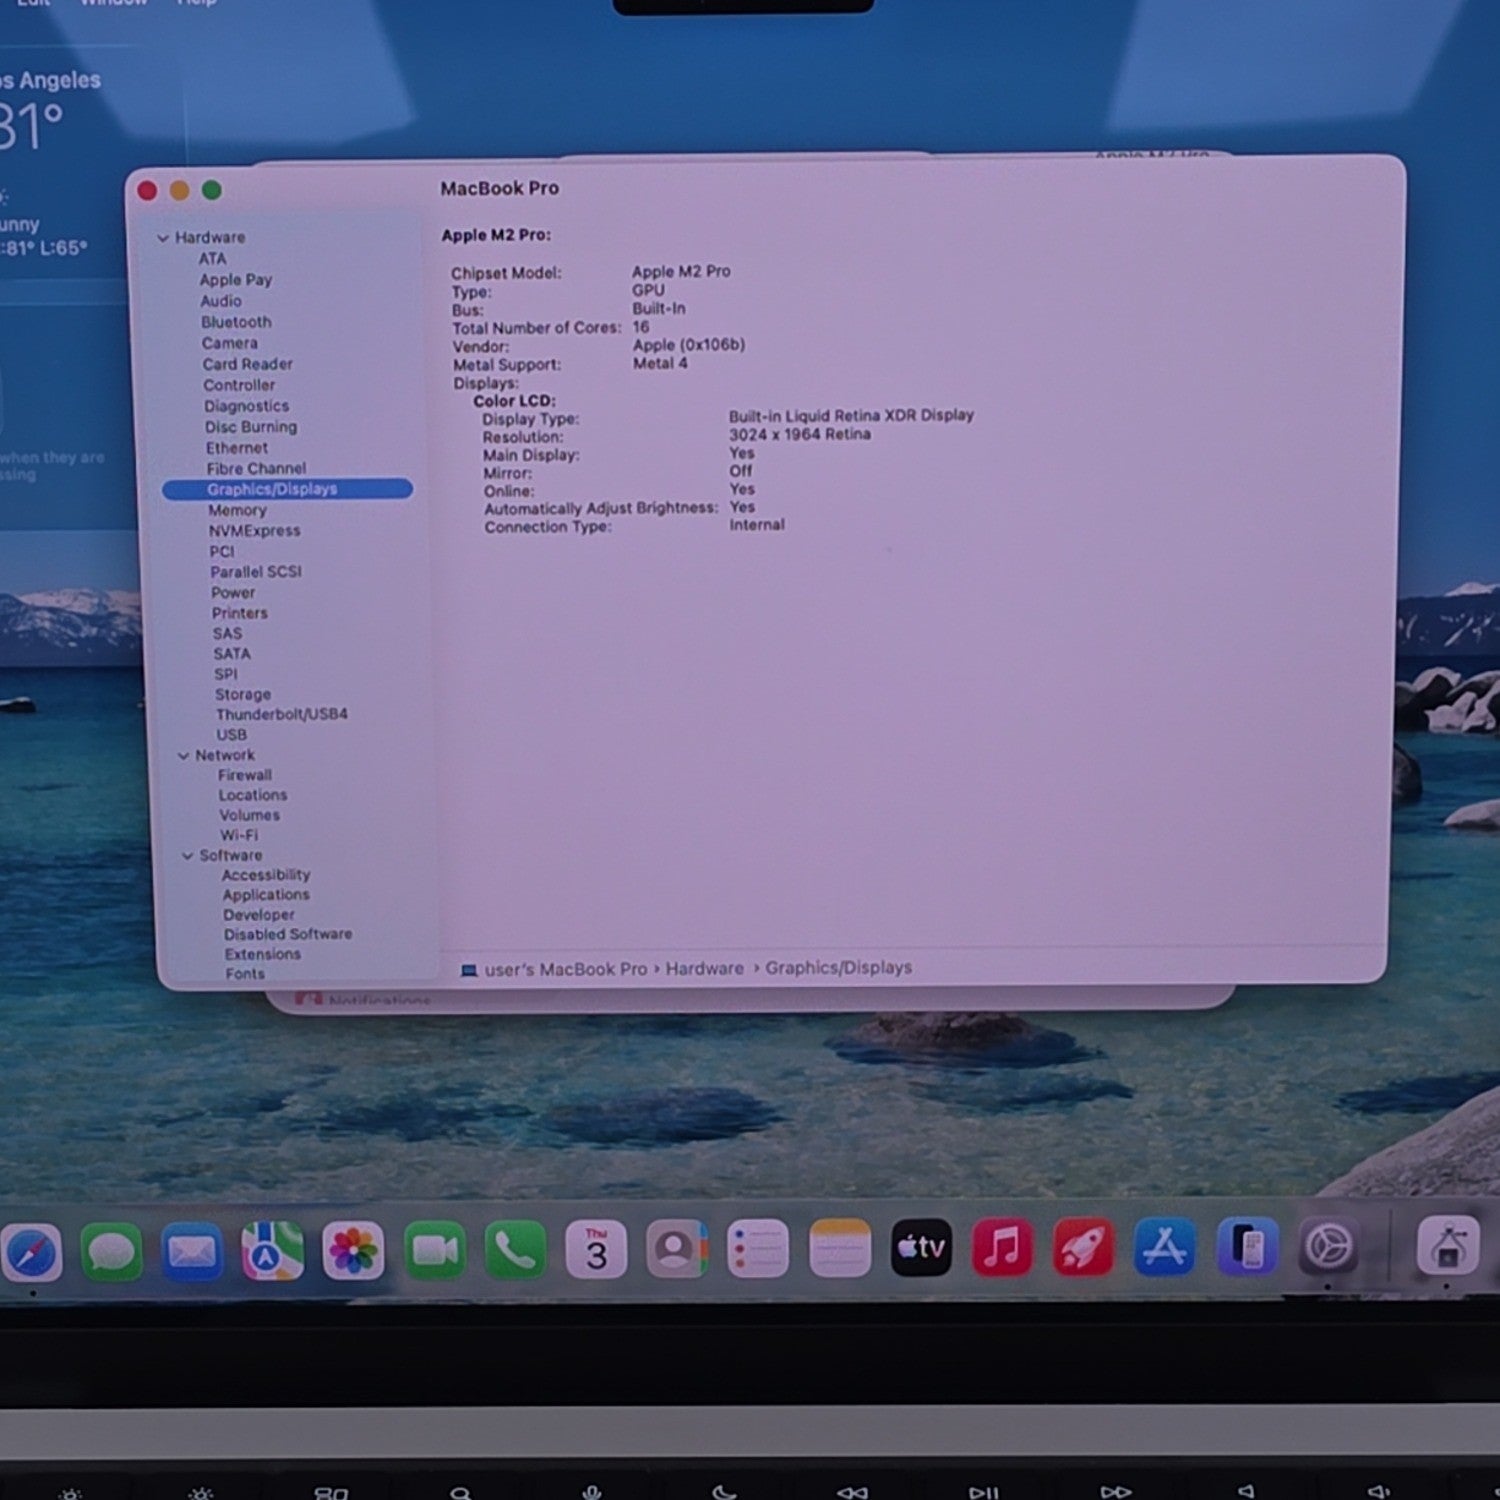Select Fibre Channel in the sidebar
Screen dimensions: 1500x1500
256,468
